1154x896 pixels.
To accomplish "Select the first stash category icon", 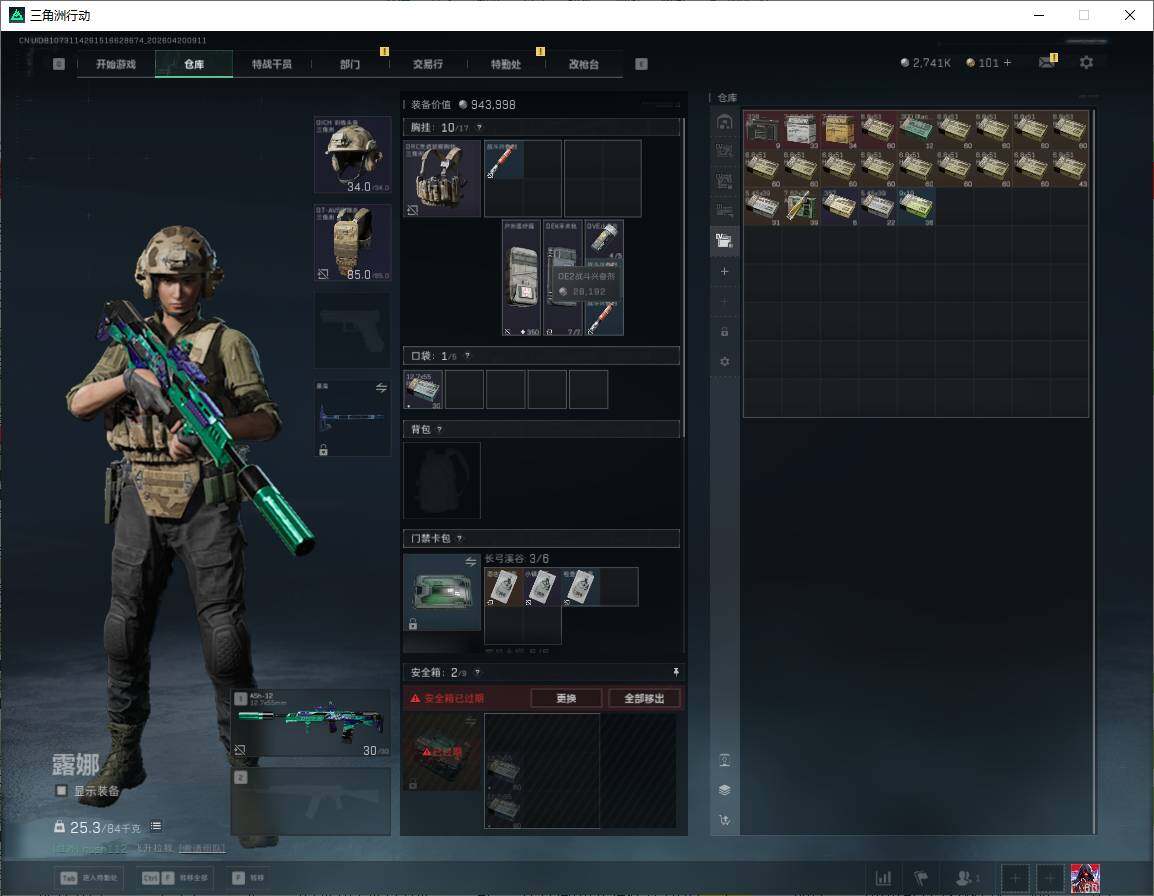I will 724,122.
